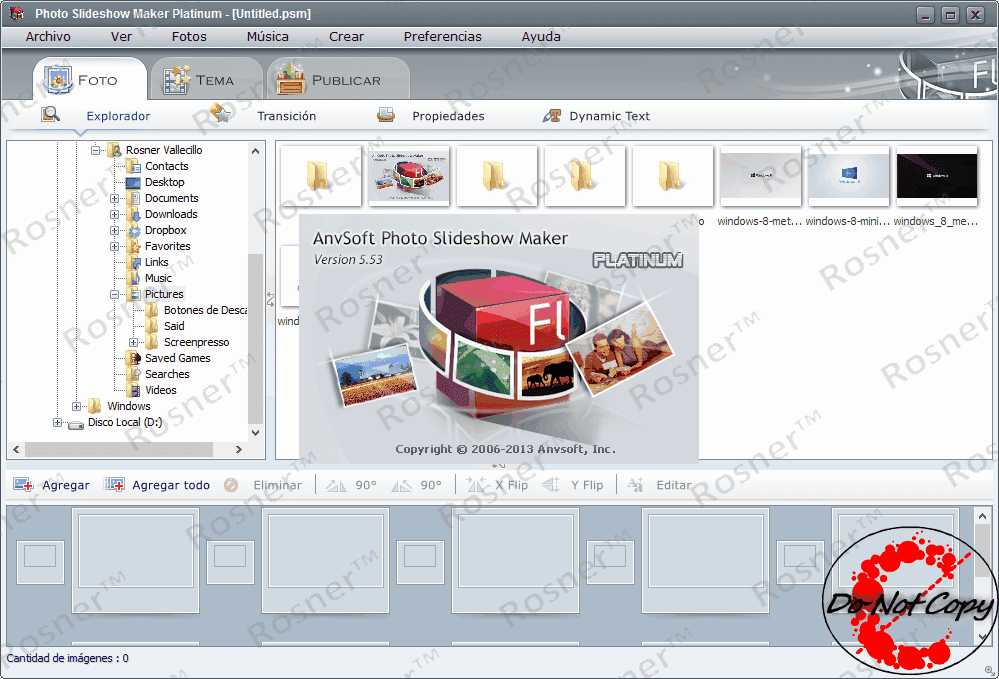Image resolution: width=999 pixels, height=679 pixels.
Task: Select Contacts in the folder tree
Action: click(167, 166)
